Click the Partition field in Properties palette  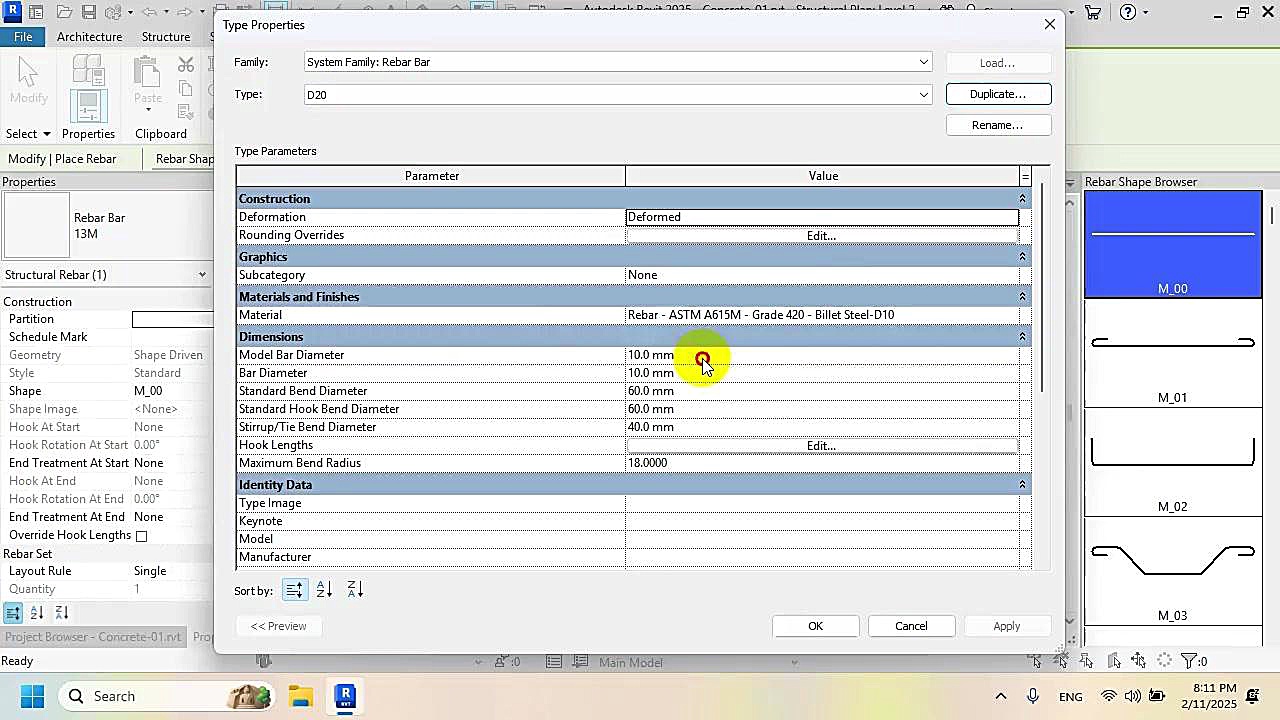[x=172, y=319]
